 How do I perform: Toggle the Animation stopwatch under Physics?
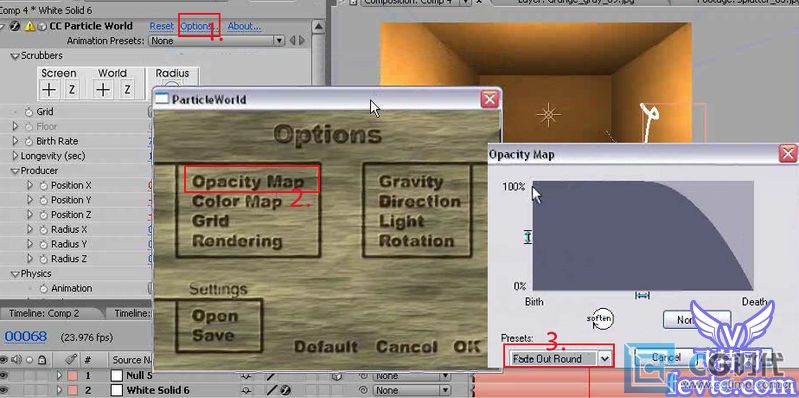43,288
